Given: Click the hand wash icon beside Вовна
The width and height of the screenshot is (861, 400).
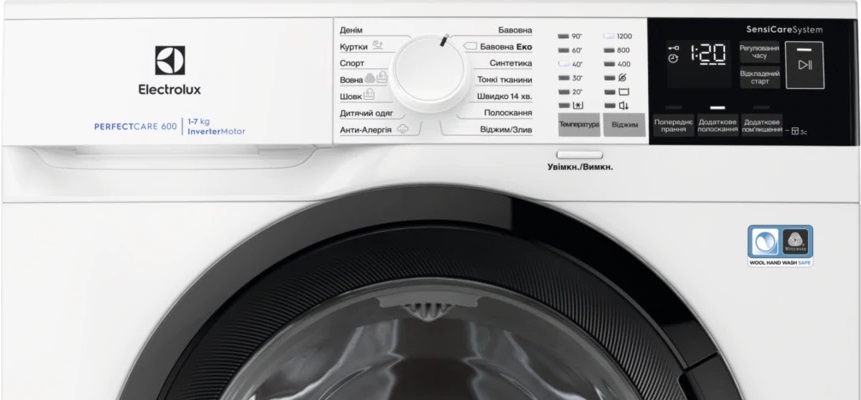Looking at the screenshot, I should (x=382, y=77).
